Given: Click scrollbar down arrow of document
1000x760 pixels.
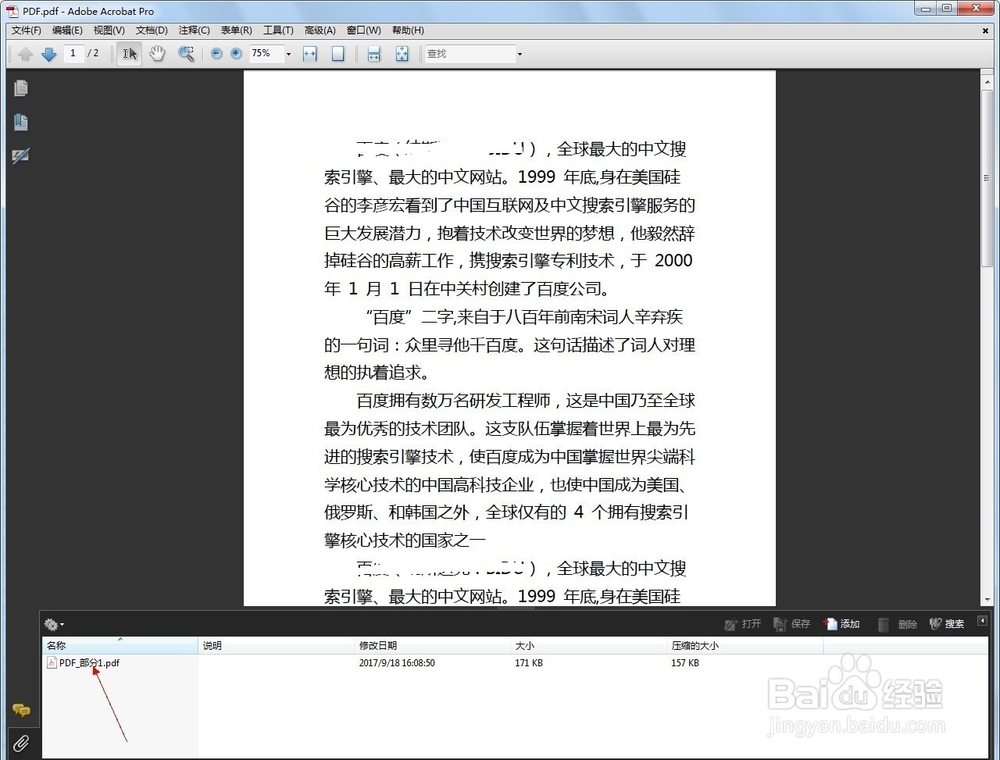Looking at the screenshot, I should click(x=987, y=599).
